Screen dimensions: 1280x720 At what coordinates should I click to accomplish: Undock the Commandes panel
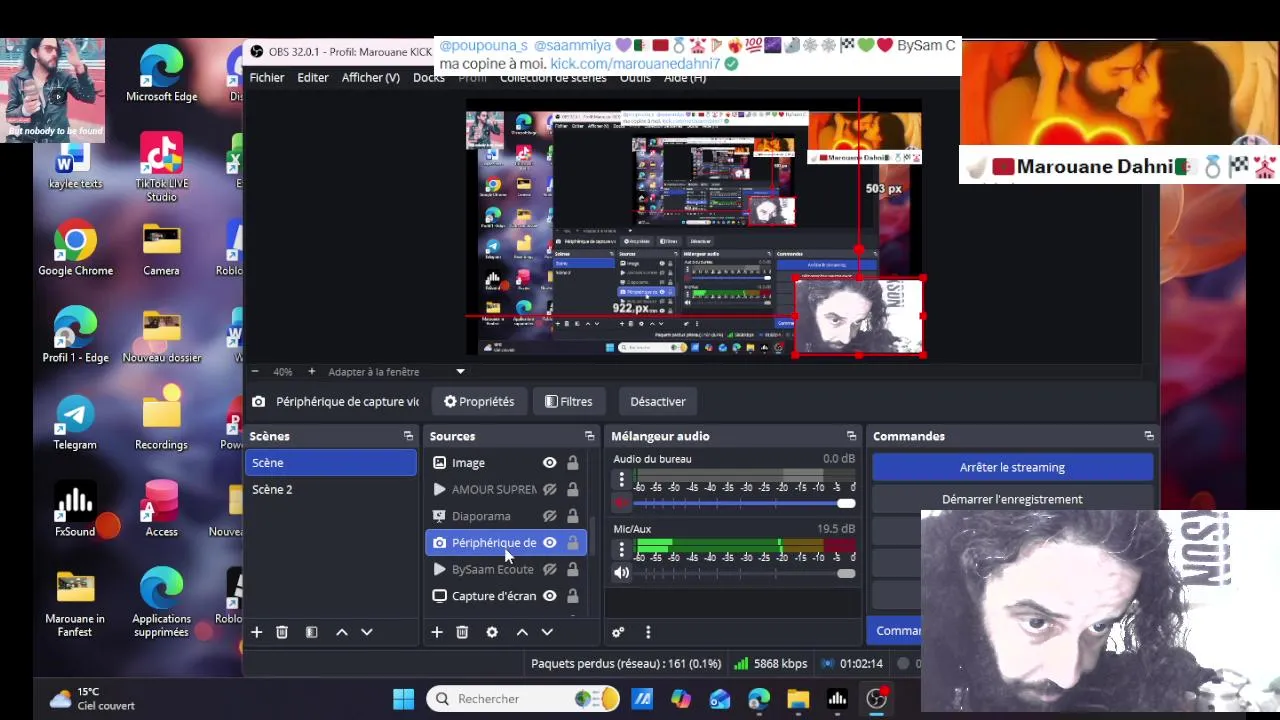tap(1149, 436)
